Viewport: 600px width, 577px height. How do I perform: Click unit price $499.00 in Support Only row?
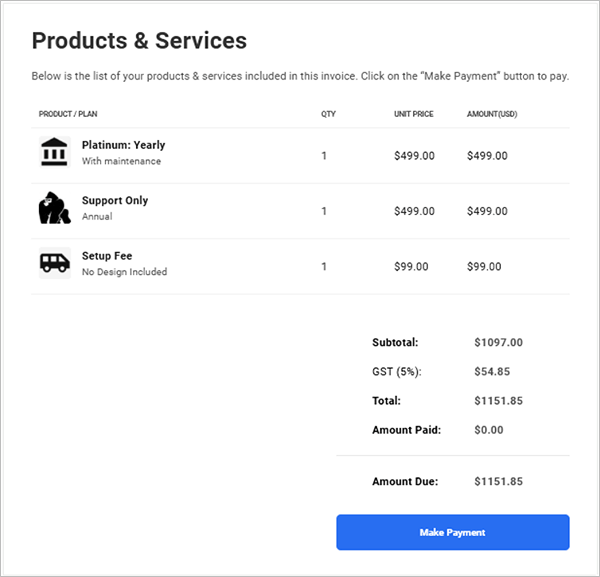coord(414,211)
